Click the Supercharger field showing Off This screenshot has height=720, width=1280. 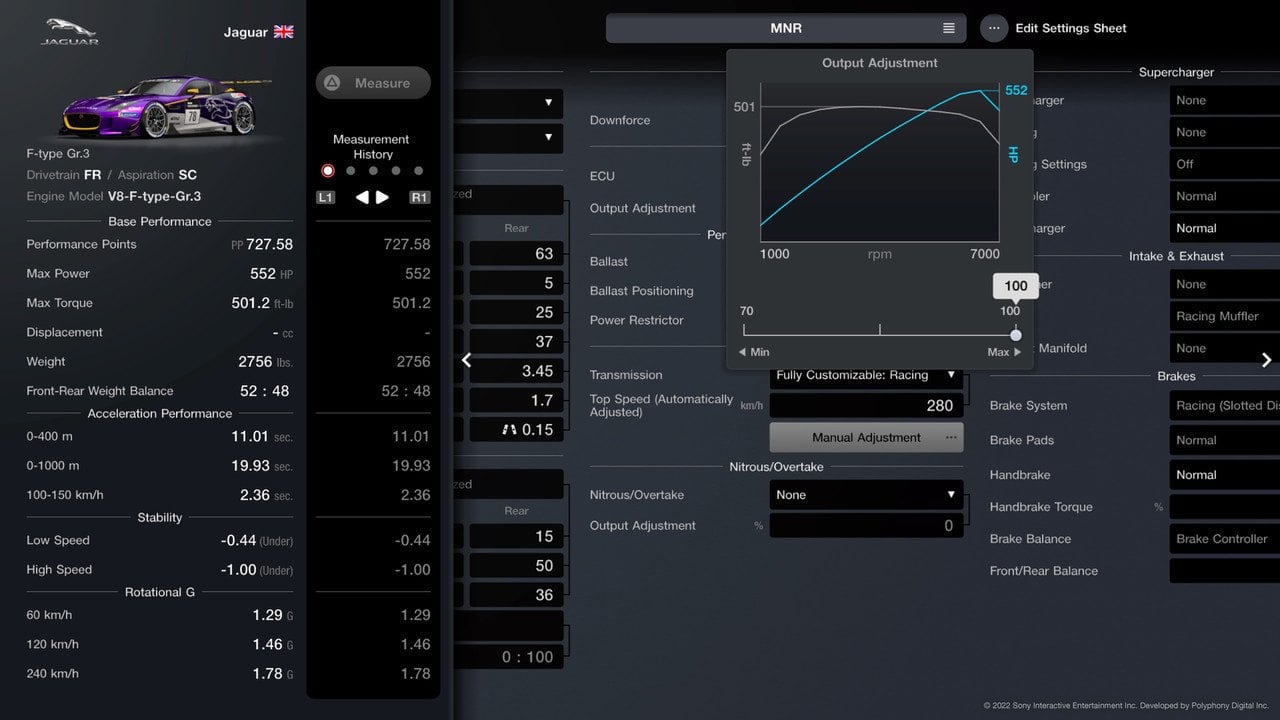[1225, 164]
